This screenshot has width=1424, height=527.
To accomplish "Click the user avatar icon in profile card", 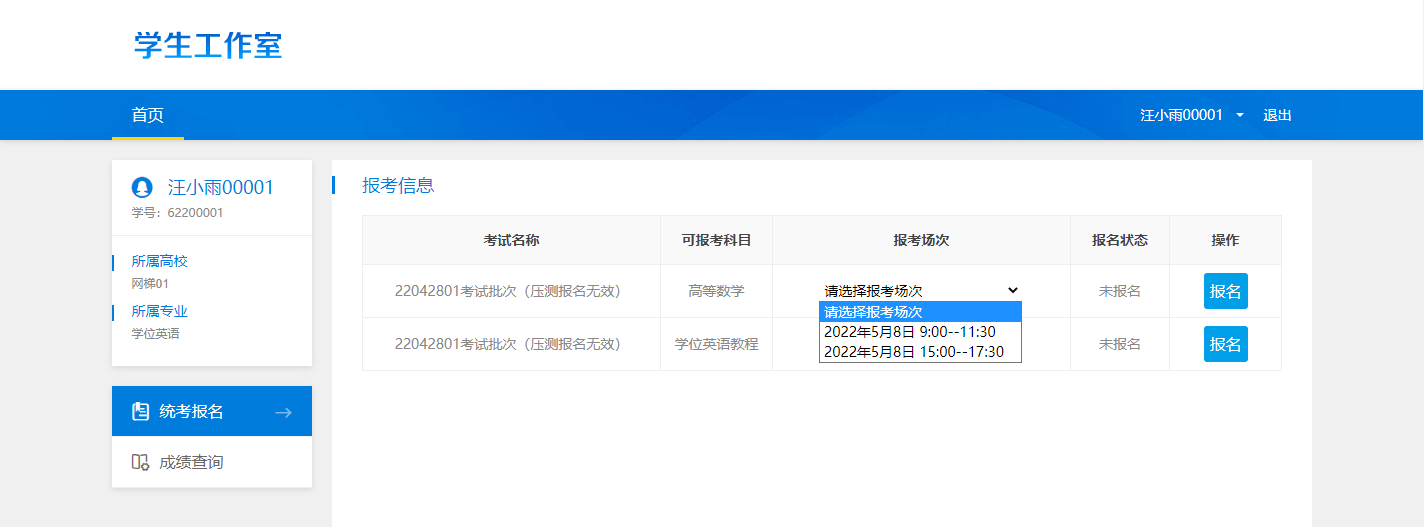I will coord(142,188).
